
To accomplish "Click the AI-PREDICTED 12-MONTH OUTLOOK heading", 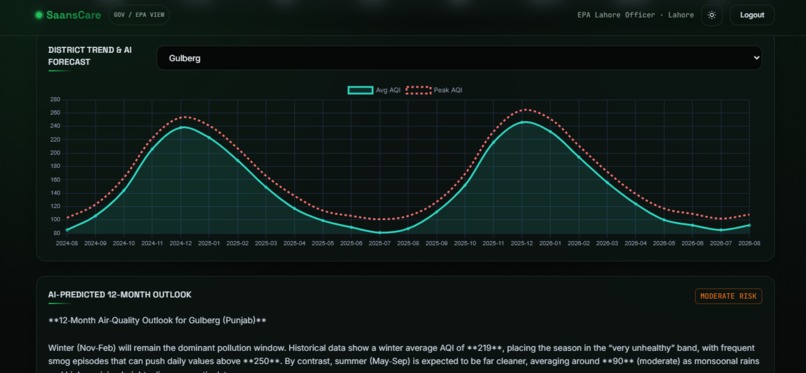I will [x=120, y=295].
